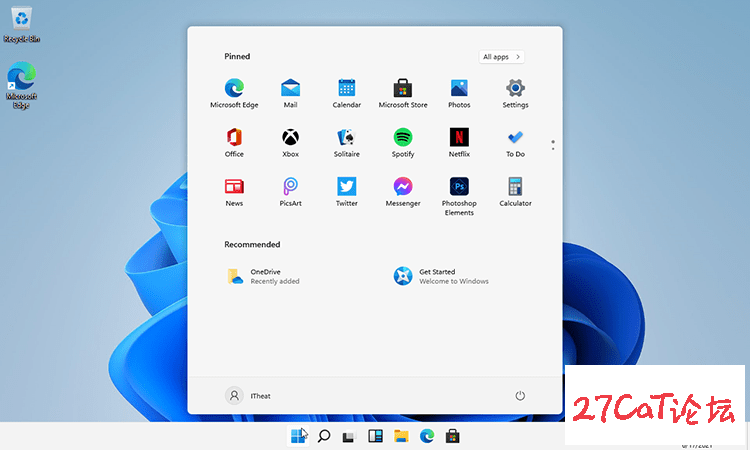
Task: Launch the Office app
Action: [234, 143]
